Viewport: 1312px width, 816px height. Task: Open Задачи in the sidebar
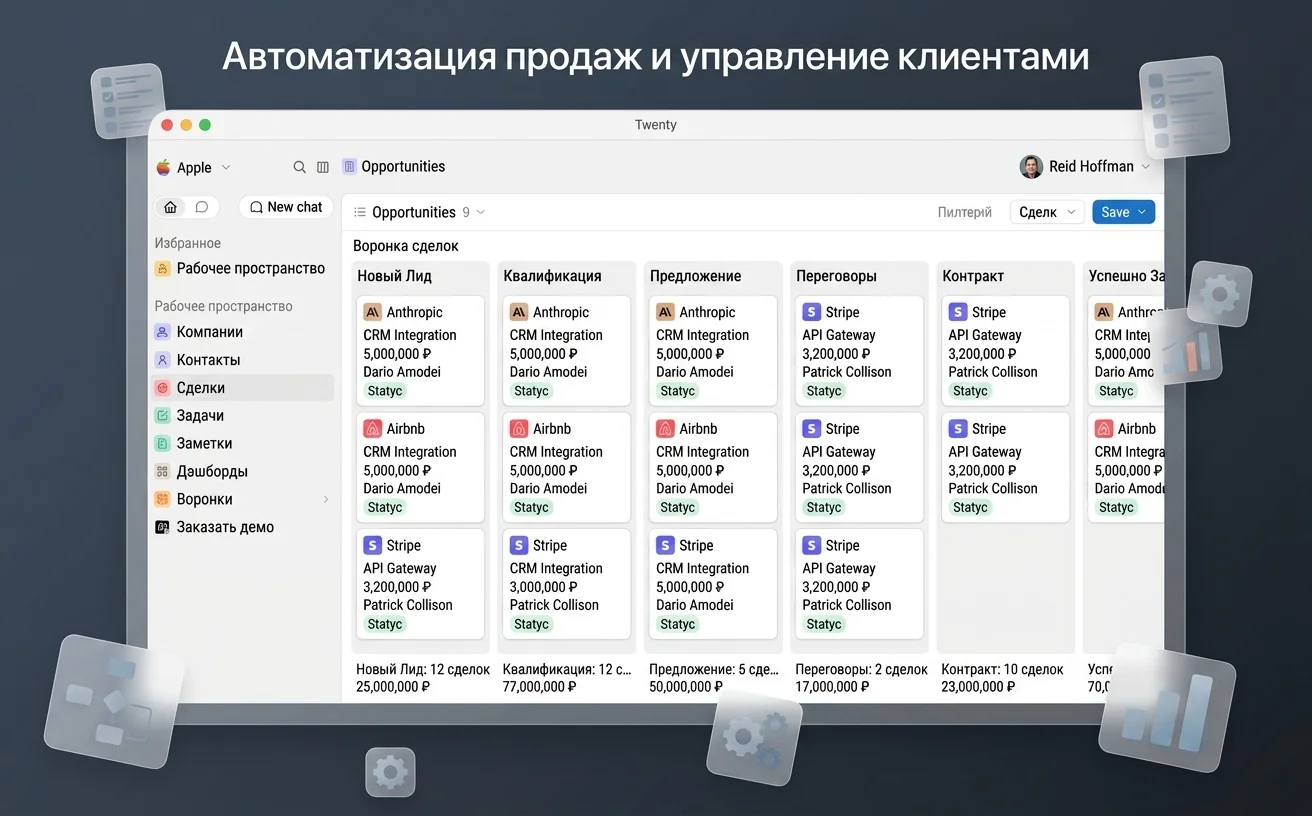[243, 415]
